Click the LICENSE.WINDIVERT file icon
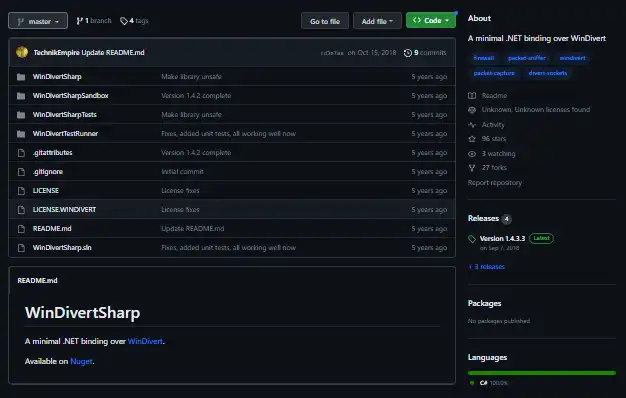Viewport: 626px width, 398px height. 21,210
